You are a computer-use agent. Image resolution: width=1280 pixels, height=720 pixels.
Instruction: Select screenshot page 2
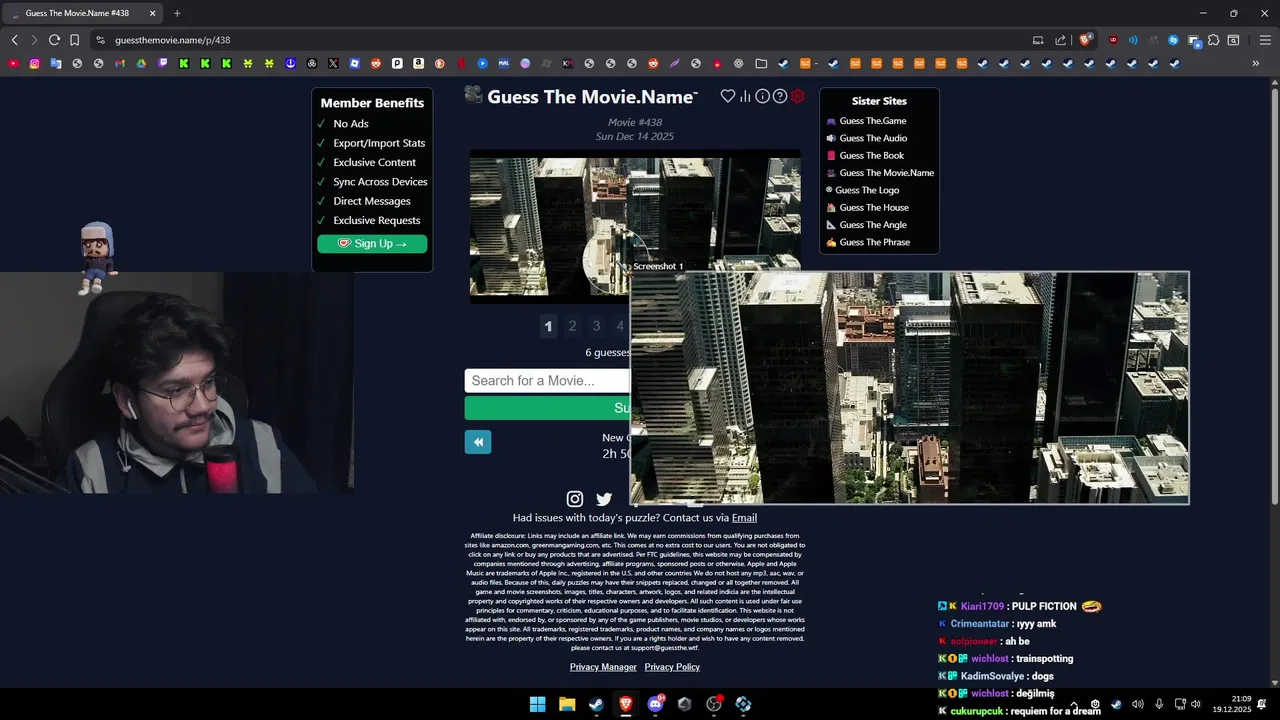click(572, 326)
